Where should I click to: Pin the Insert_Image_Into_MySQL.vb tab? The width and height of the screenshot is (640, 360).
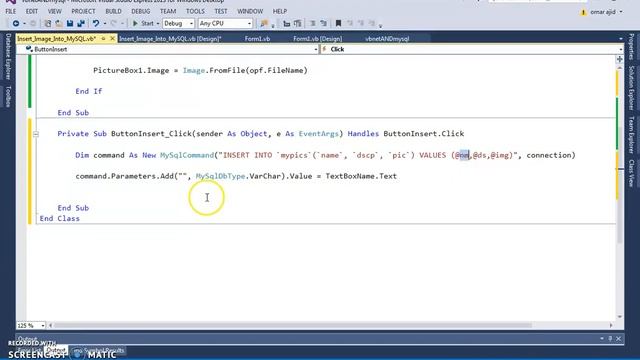coord(103,39)
